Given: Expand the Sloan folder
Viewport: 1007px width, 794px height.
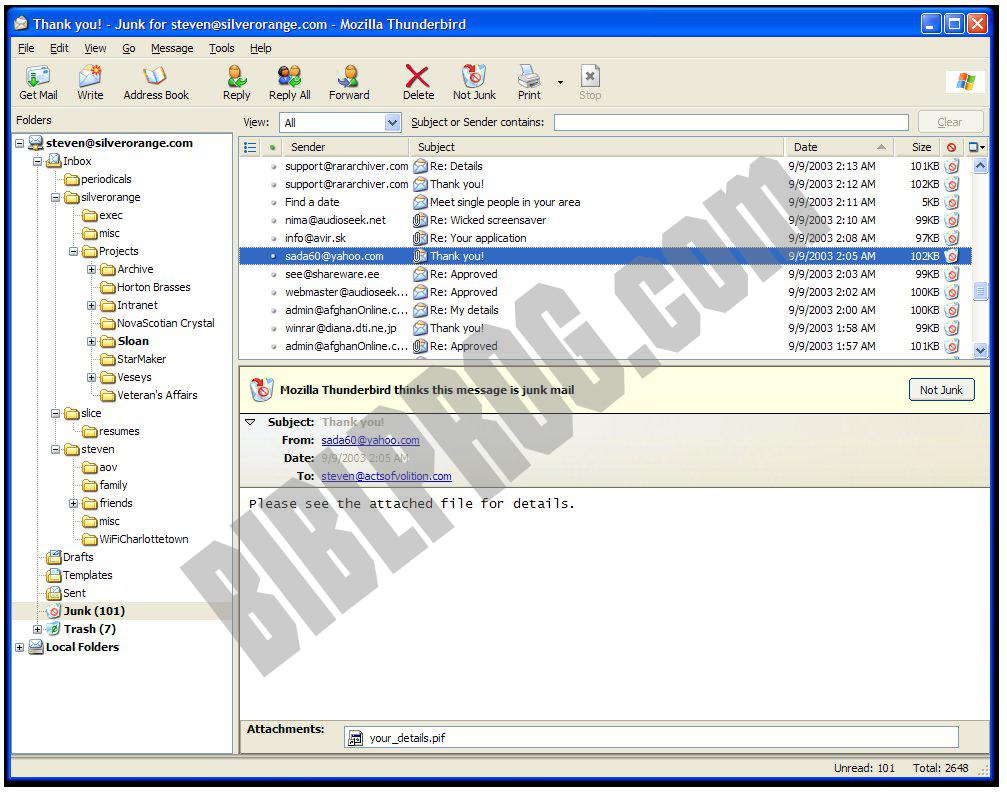Looking at the screenshot, I should [92, 341].
